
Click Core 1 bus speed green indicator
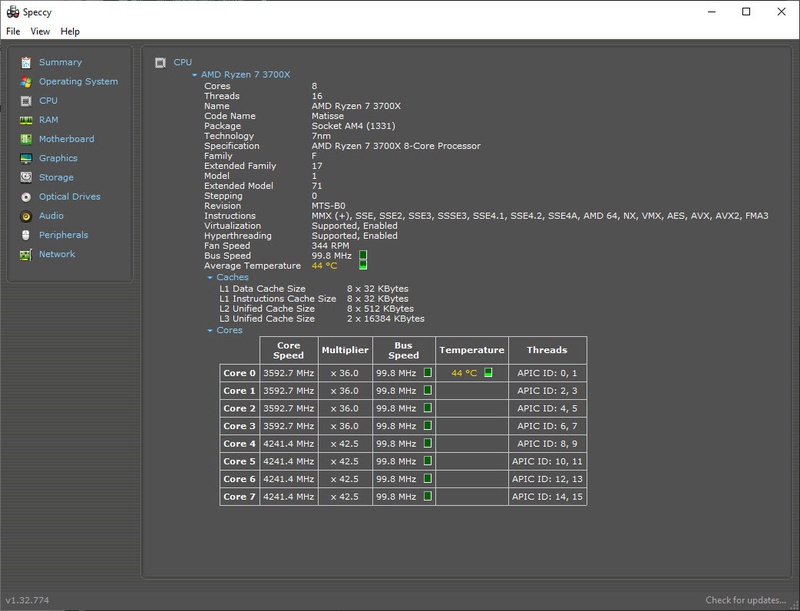428,390
